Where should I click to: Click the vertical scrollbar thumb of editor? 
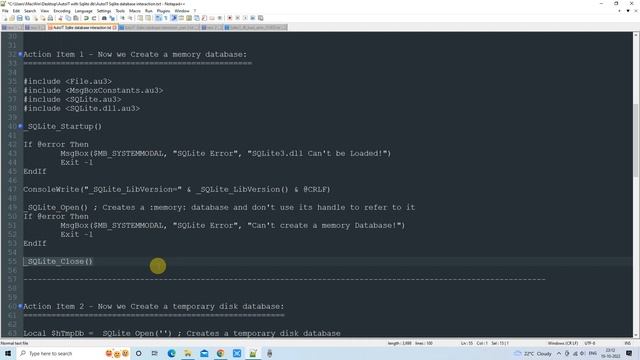[x=636, y=140]
